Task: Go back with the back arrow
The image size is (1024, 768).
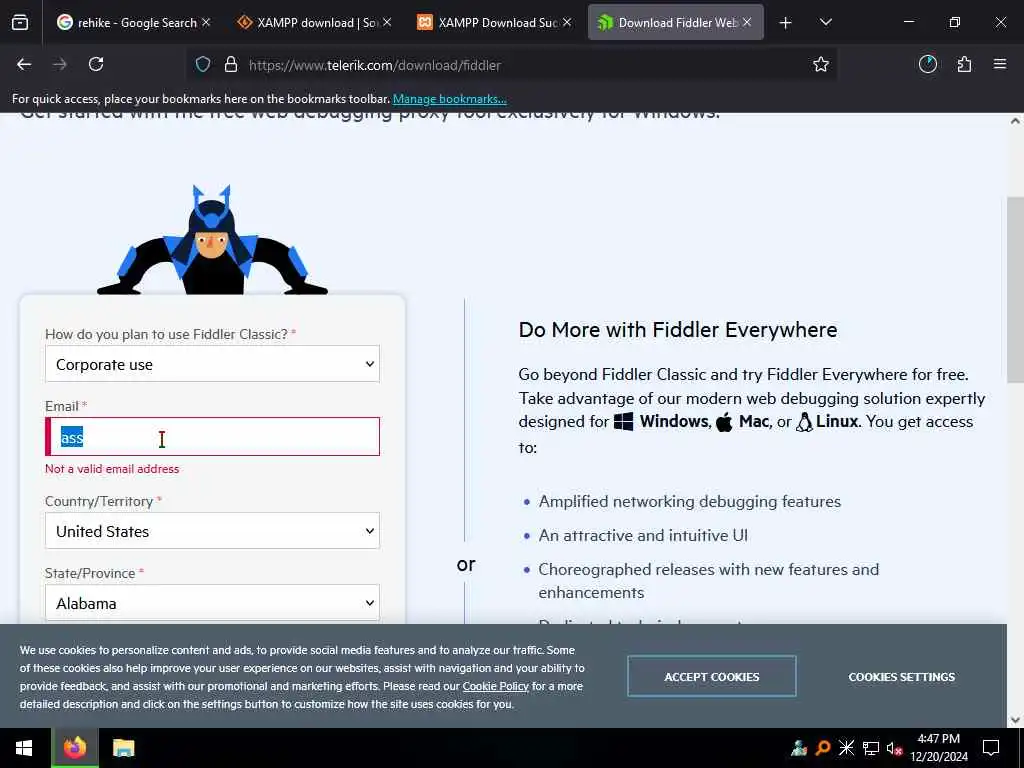Action: tap(24, 64)
